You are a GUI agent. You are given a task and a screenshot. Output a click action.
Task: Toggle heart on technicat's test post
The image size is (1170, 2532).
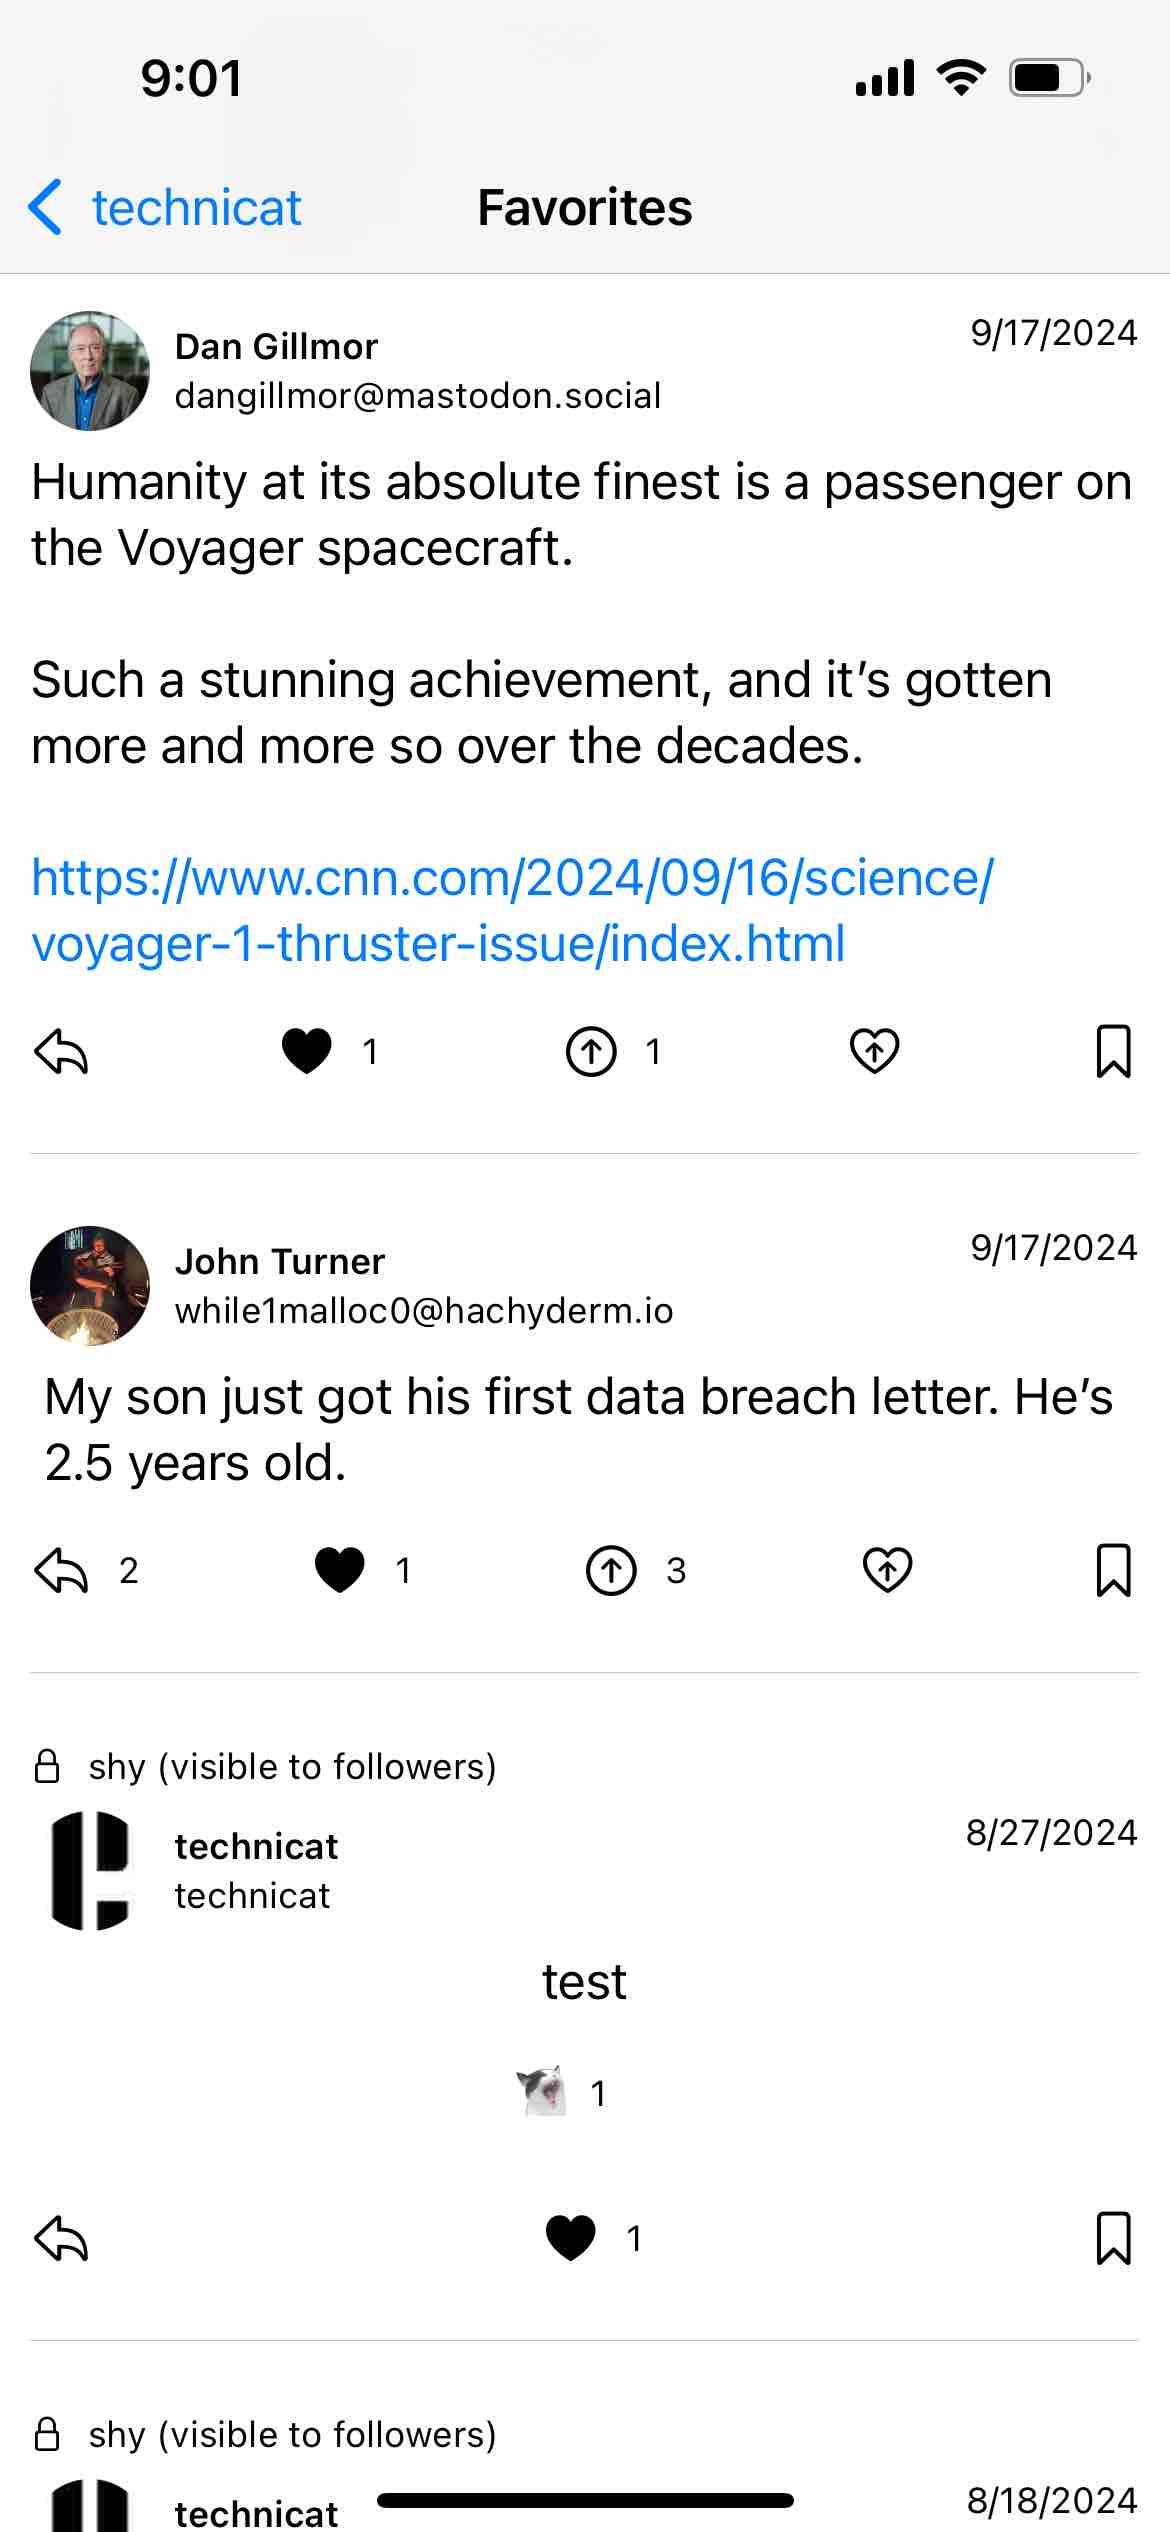pyautogui.click(x=571, y=2238)
